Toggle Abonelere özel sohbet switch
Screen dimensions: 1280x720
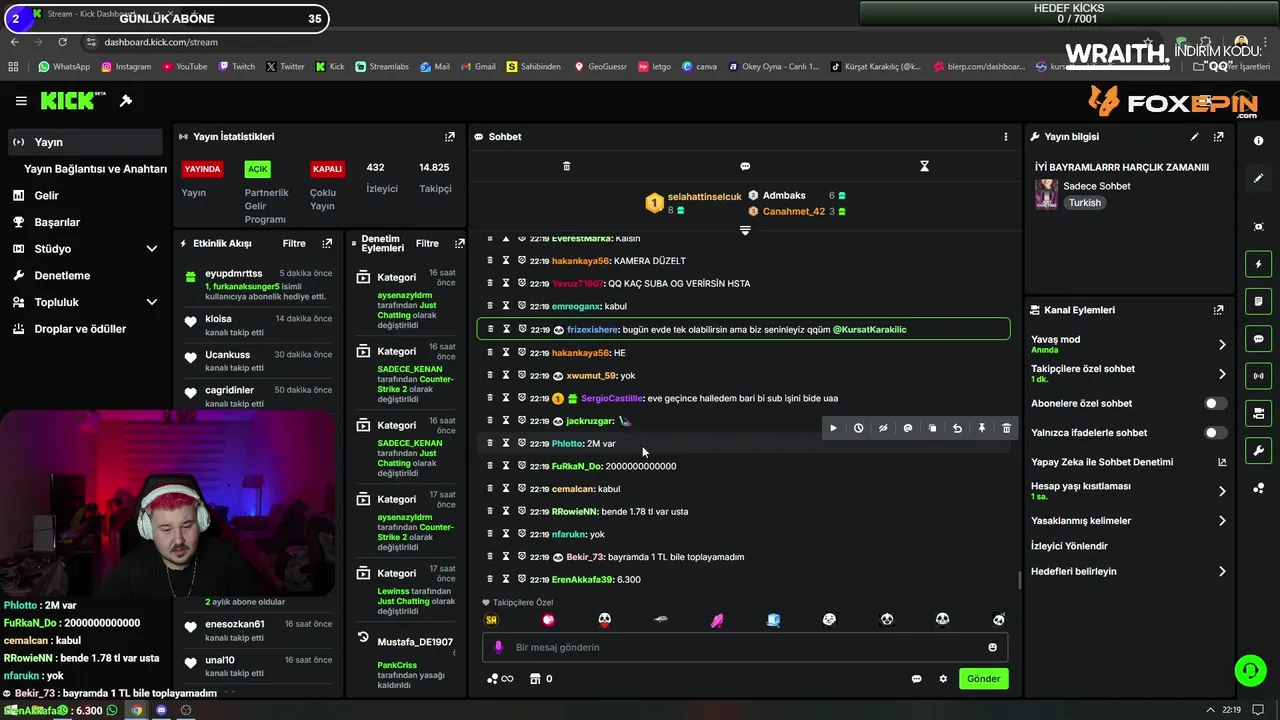click(x=1215, y=404)
